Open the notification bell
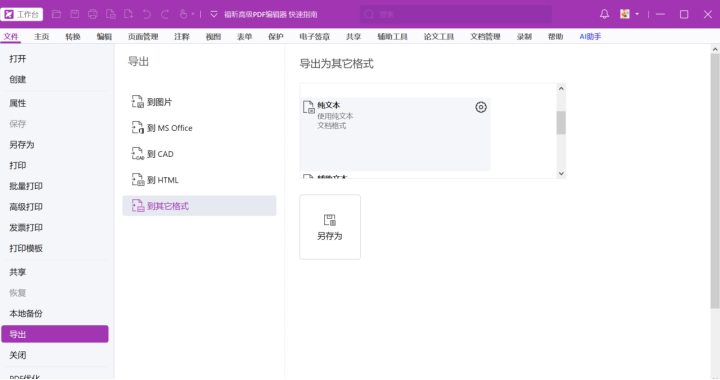Screen dimensions: 720x380 [604, 14]
